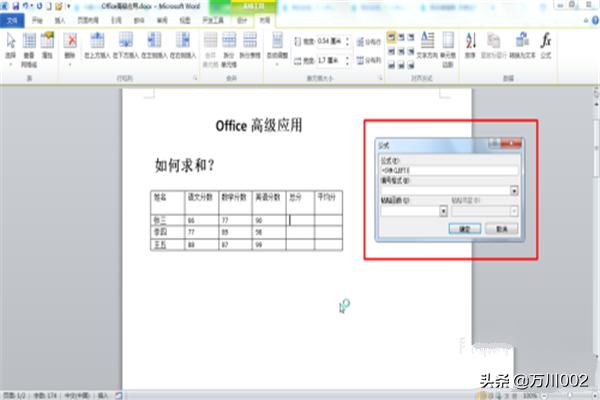Open the Word Help question mark icon
Viewport: 600px width, 400px height.
point(595,21)
